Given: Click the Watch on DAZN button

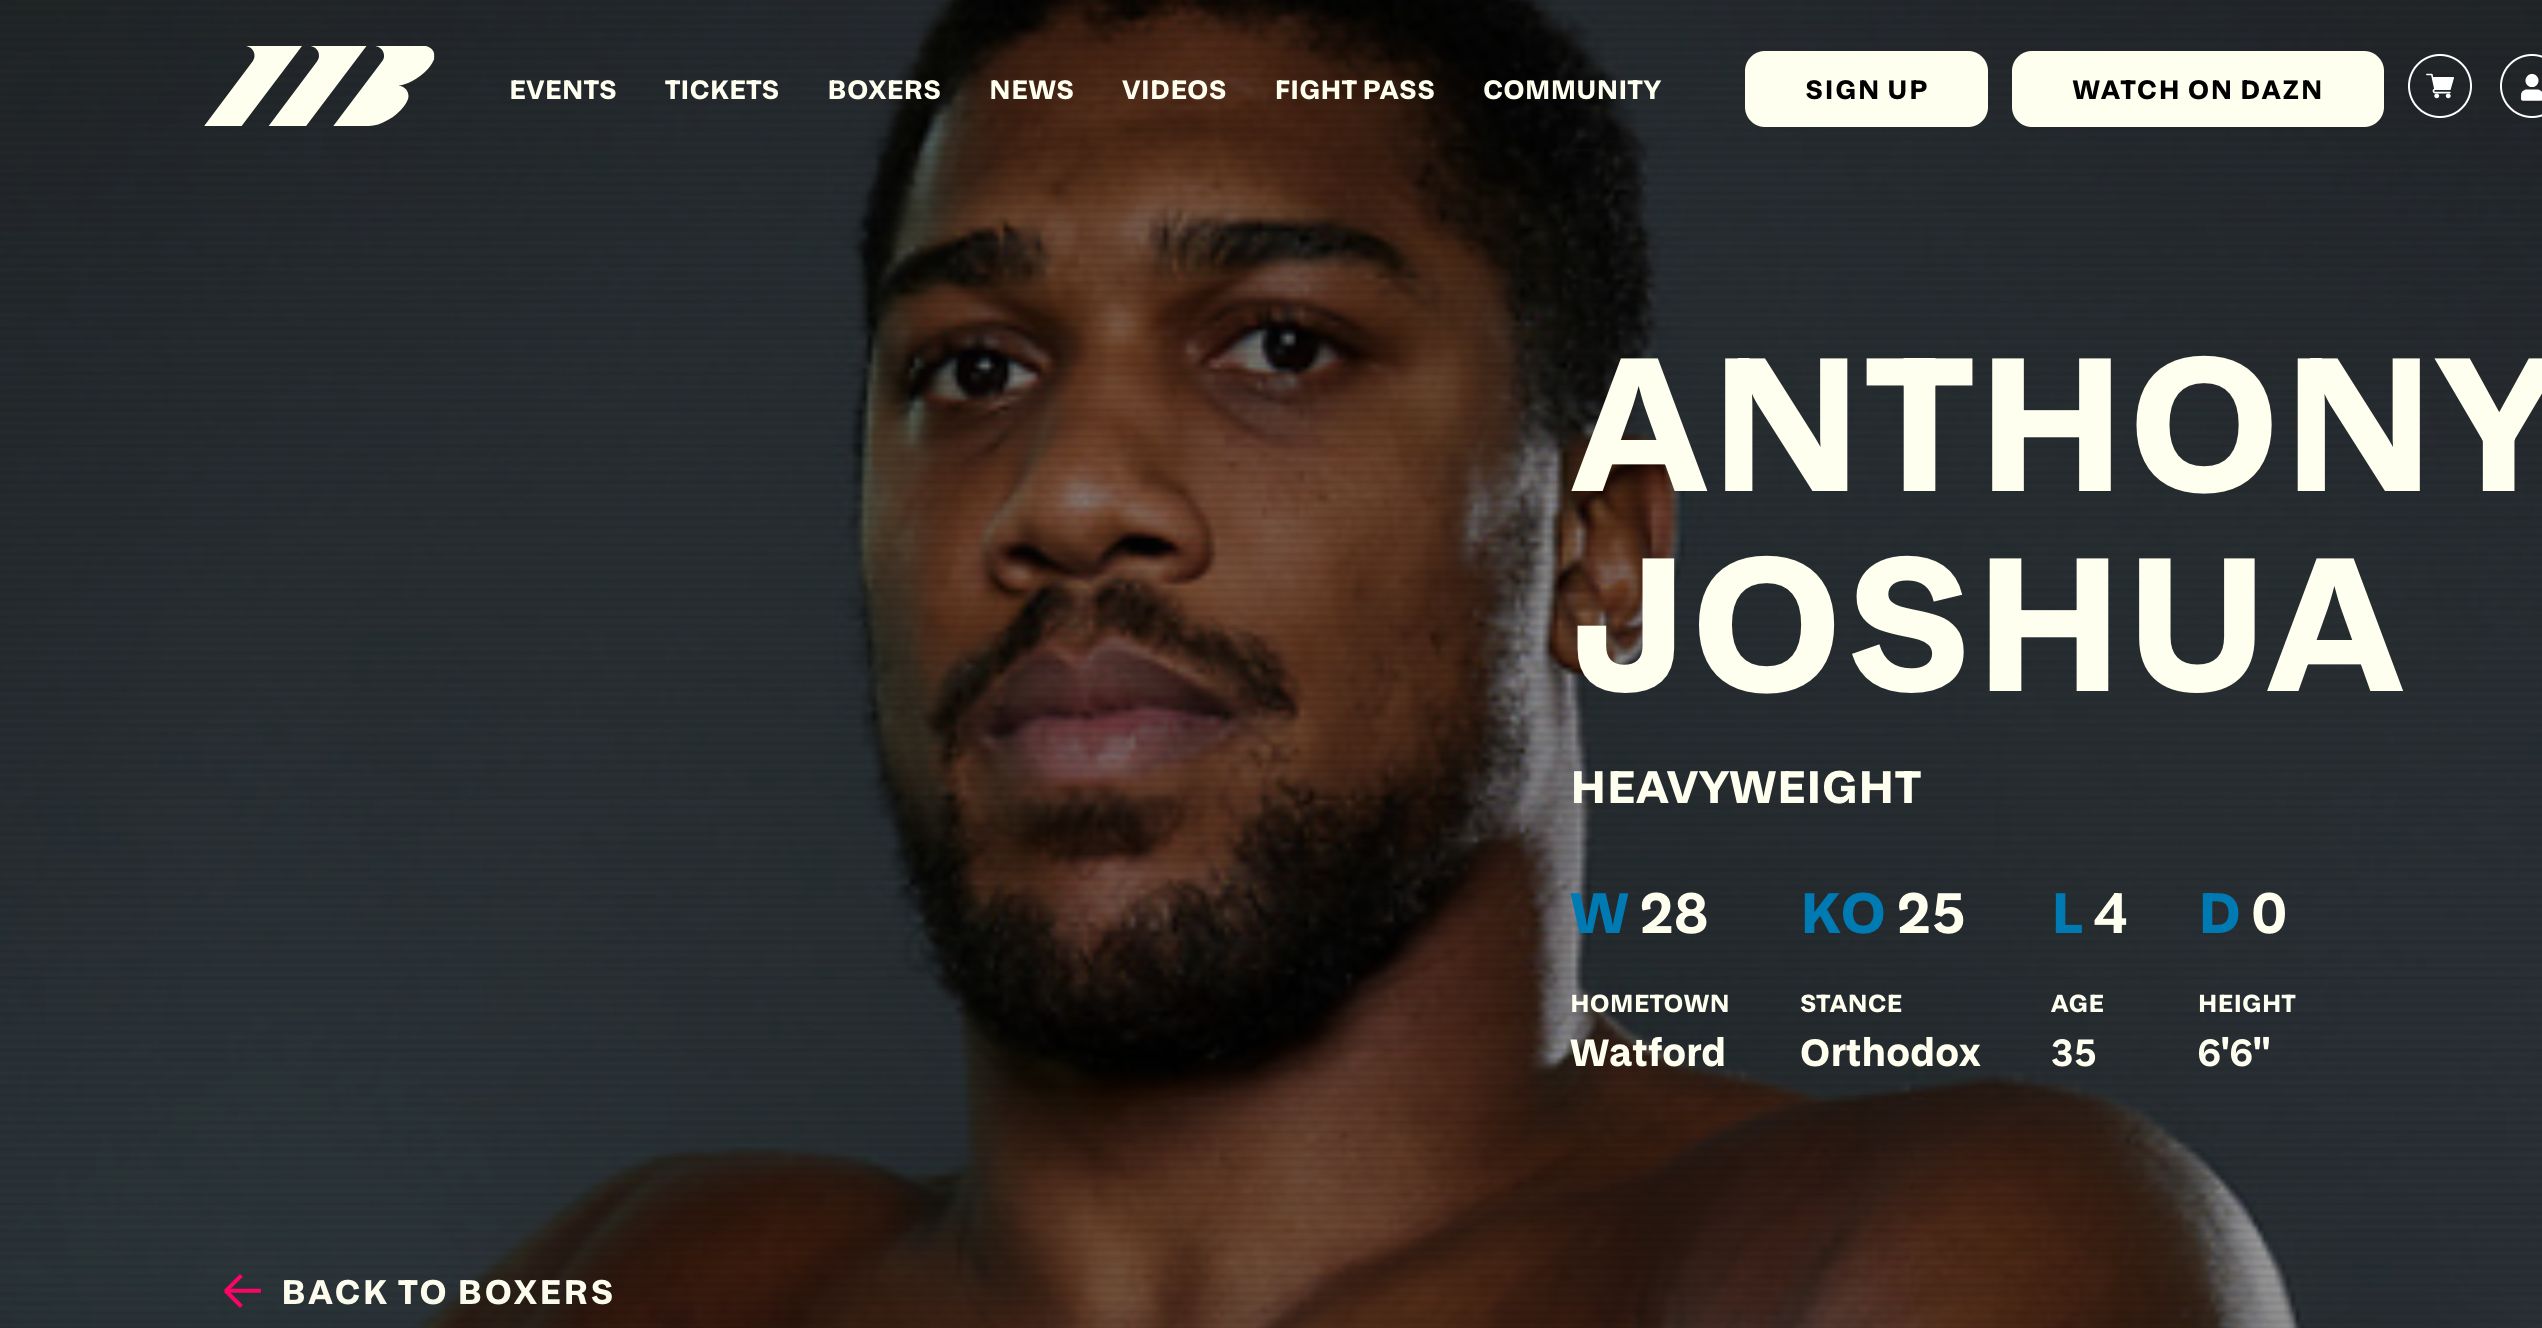Looking at the screenshot, I should (x=2197, y=89).
